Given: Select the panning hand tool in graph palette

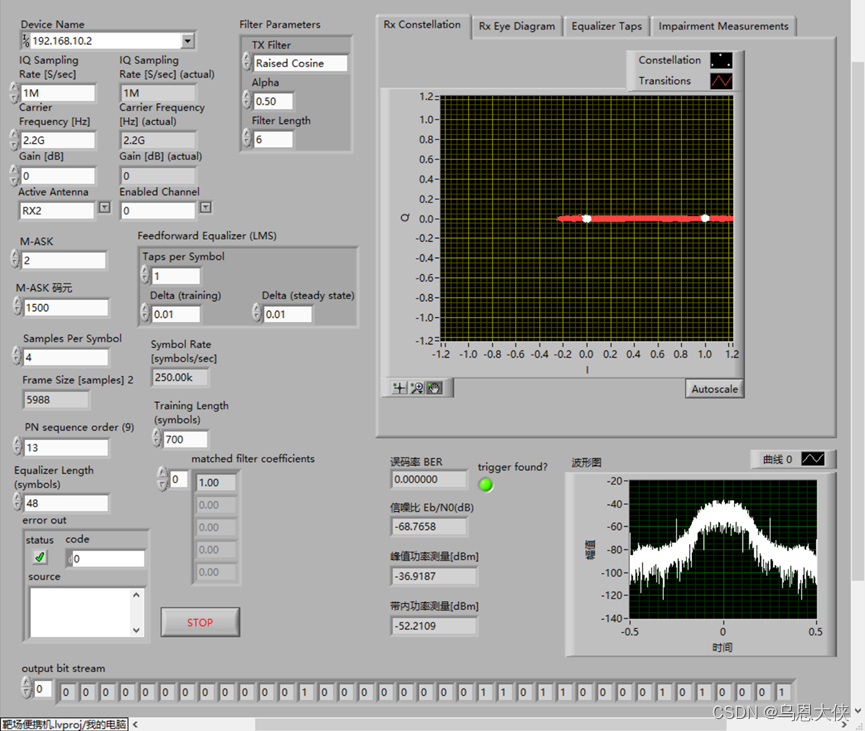Looking at the screenshot, I should 433,387.
